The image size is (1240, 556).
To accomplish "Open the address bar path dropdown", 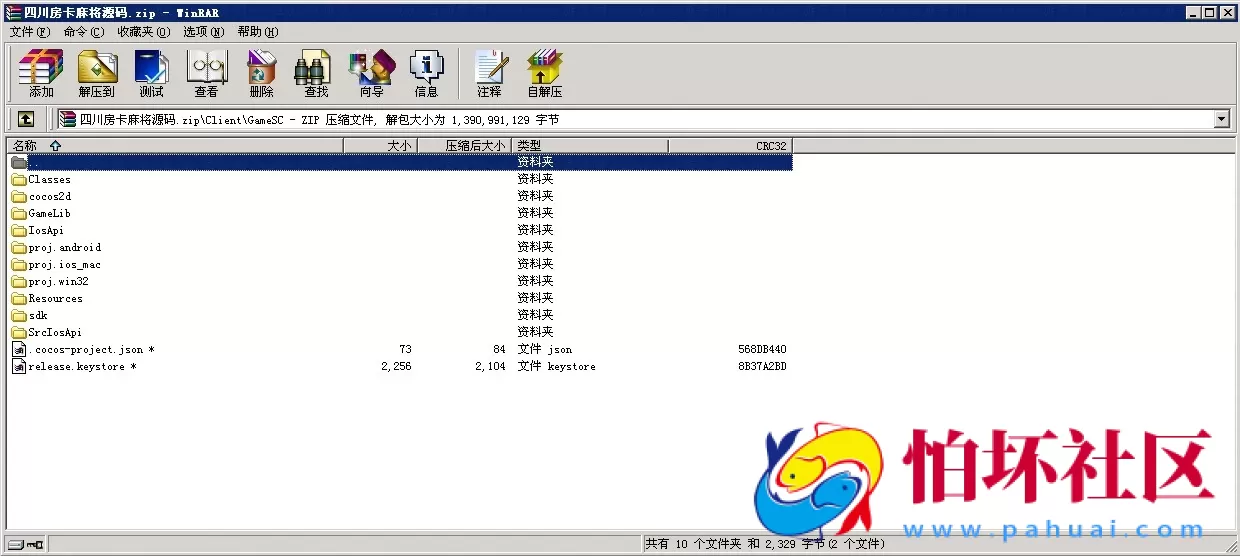I will (1221, 119).
